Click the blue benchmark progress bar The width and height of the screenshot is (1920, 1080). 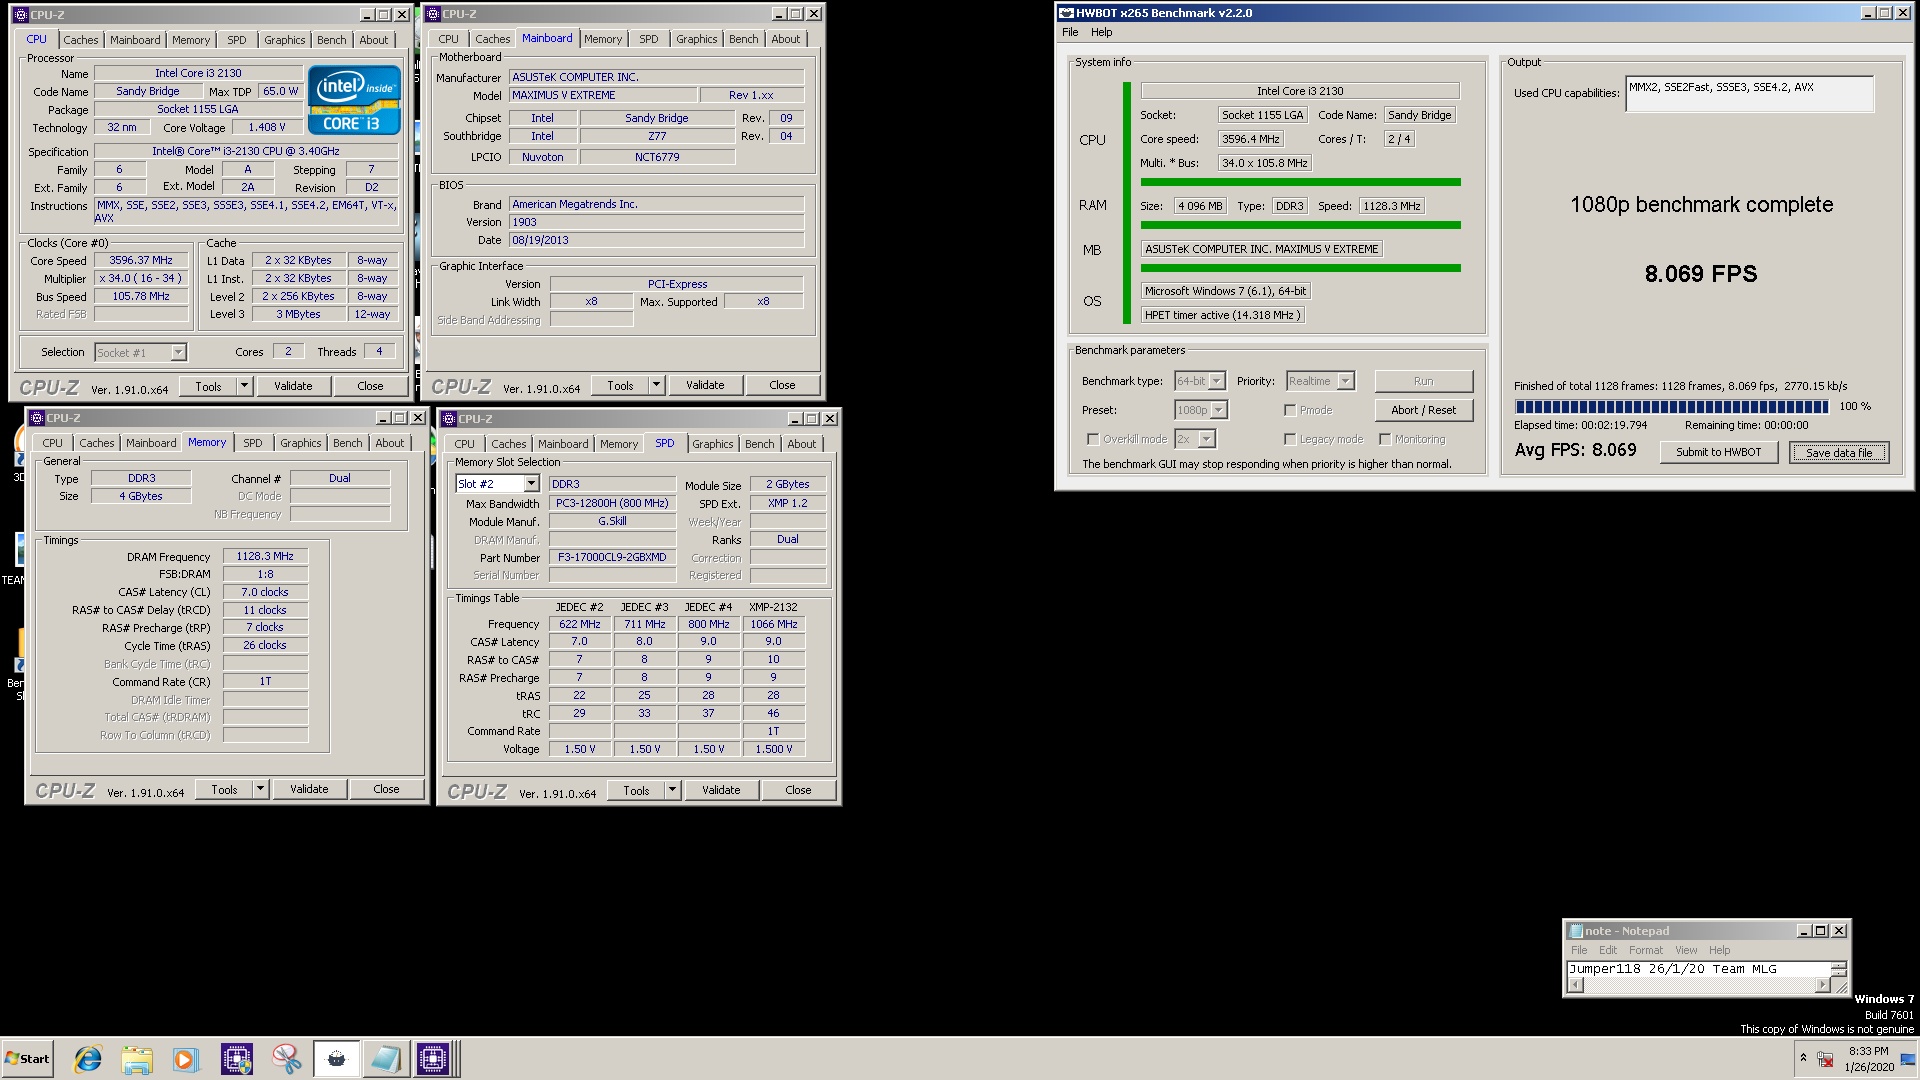pyautogui.click(x=1671, y=406)
